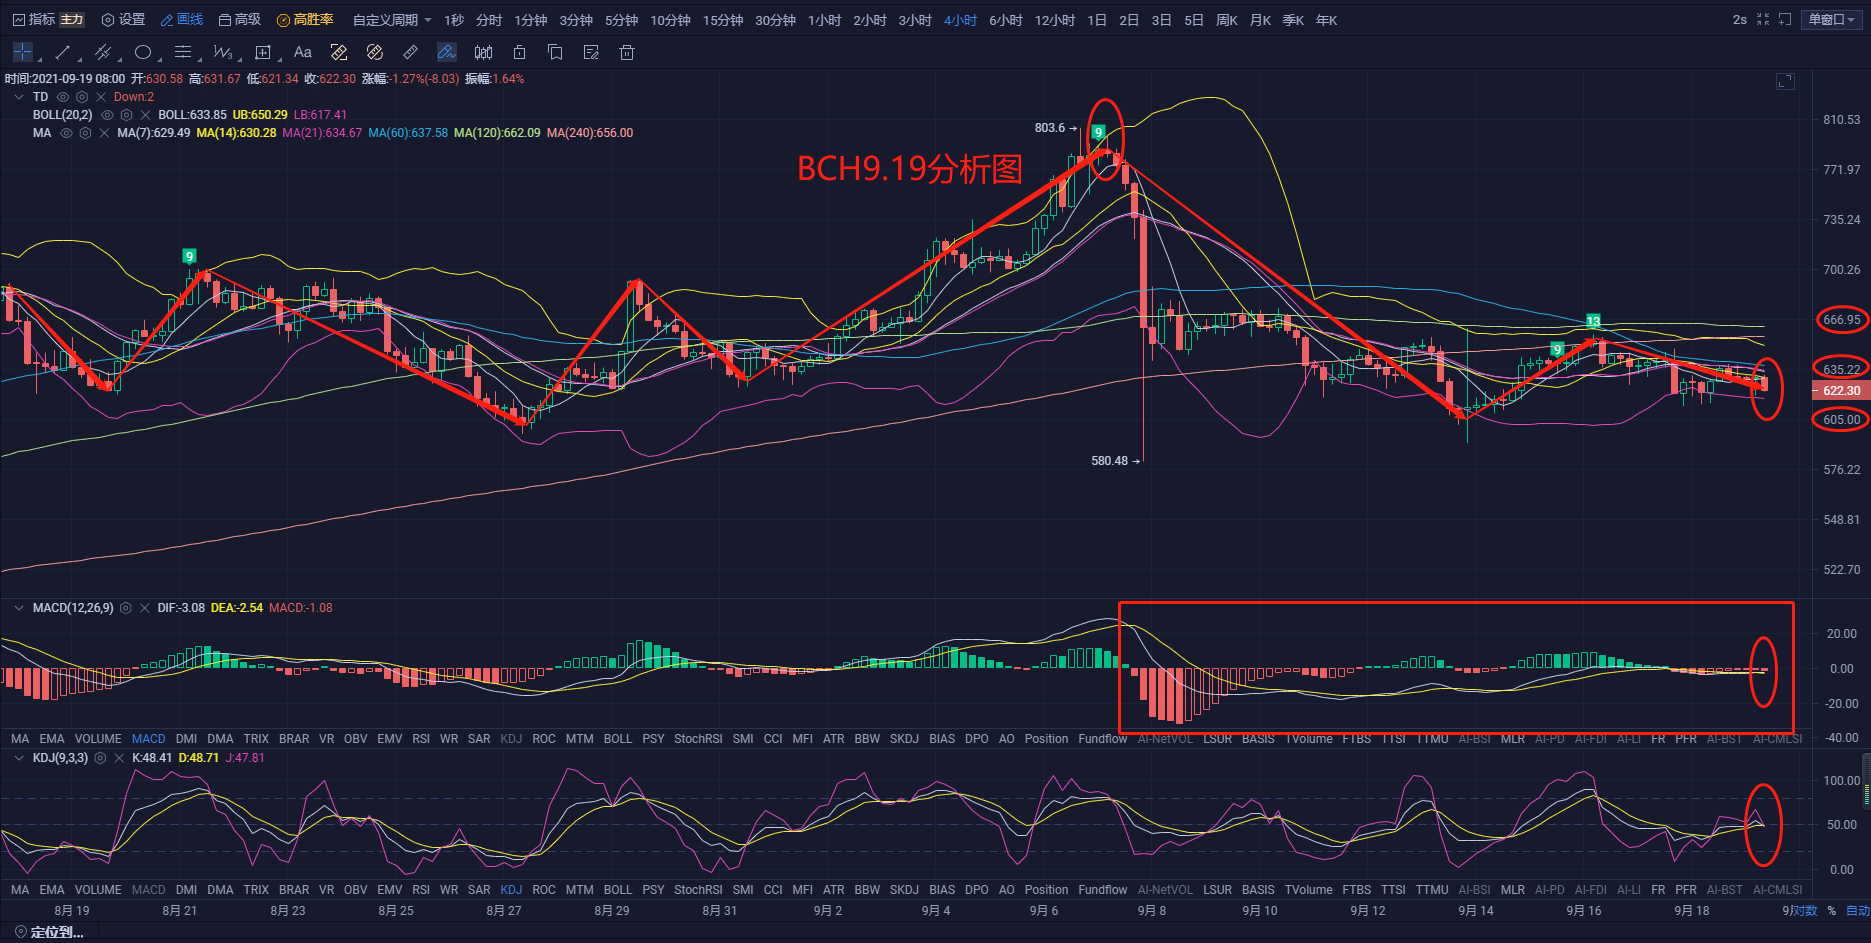The image size is (1871, 943).
Task: Collapse the TD indicator legend chevron
Action: 19,97
